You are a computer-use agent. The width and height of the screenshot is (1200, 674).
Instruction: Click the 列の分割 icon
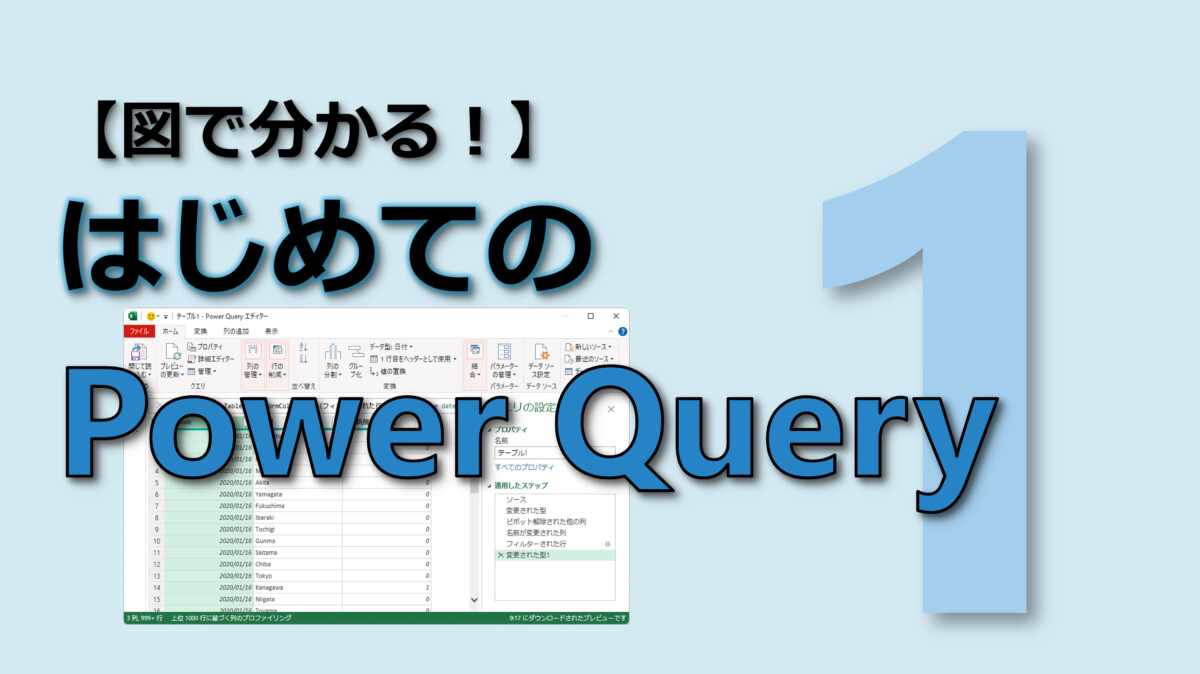coord(332,352)
